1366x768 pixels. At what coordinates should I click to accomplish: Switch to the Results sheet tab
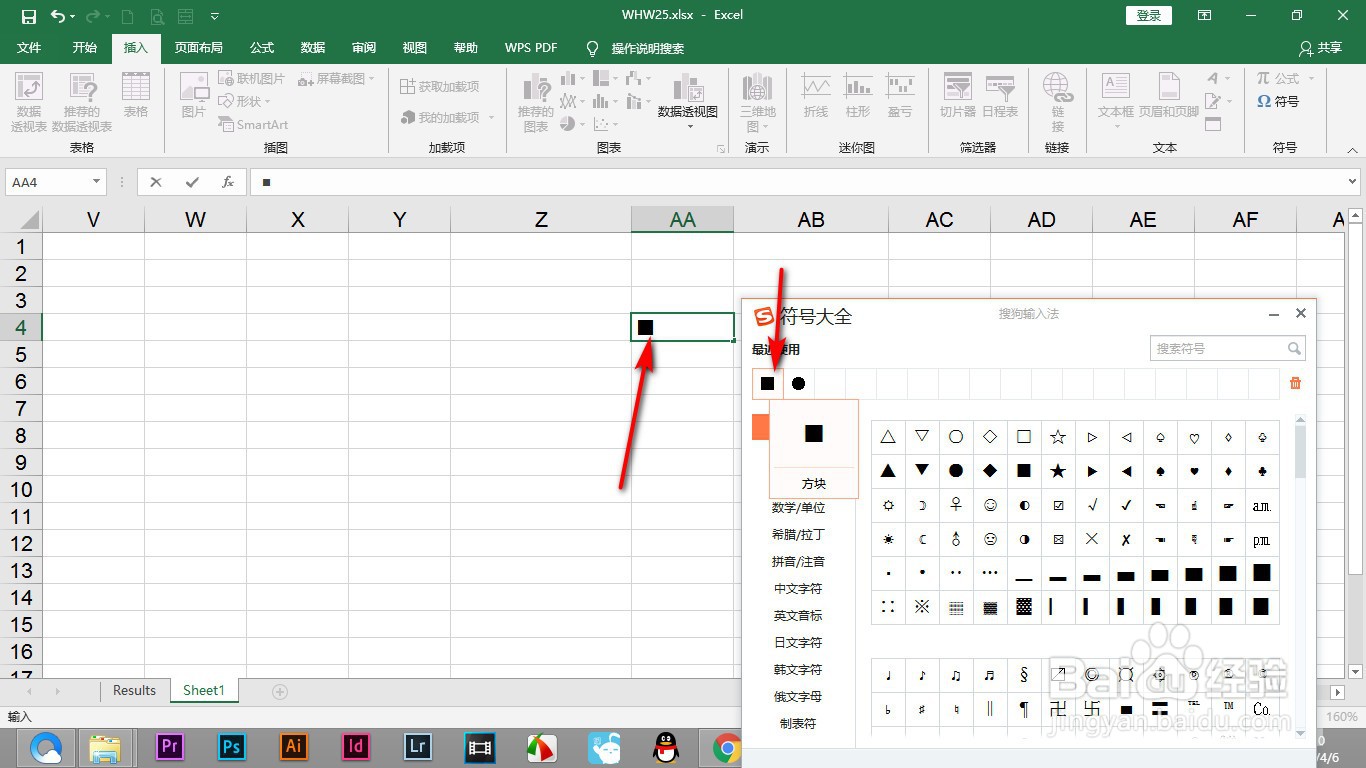(x=134, y=690)
